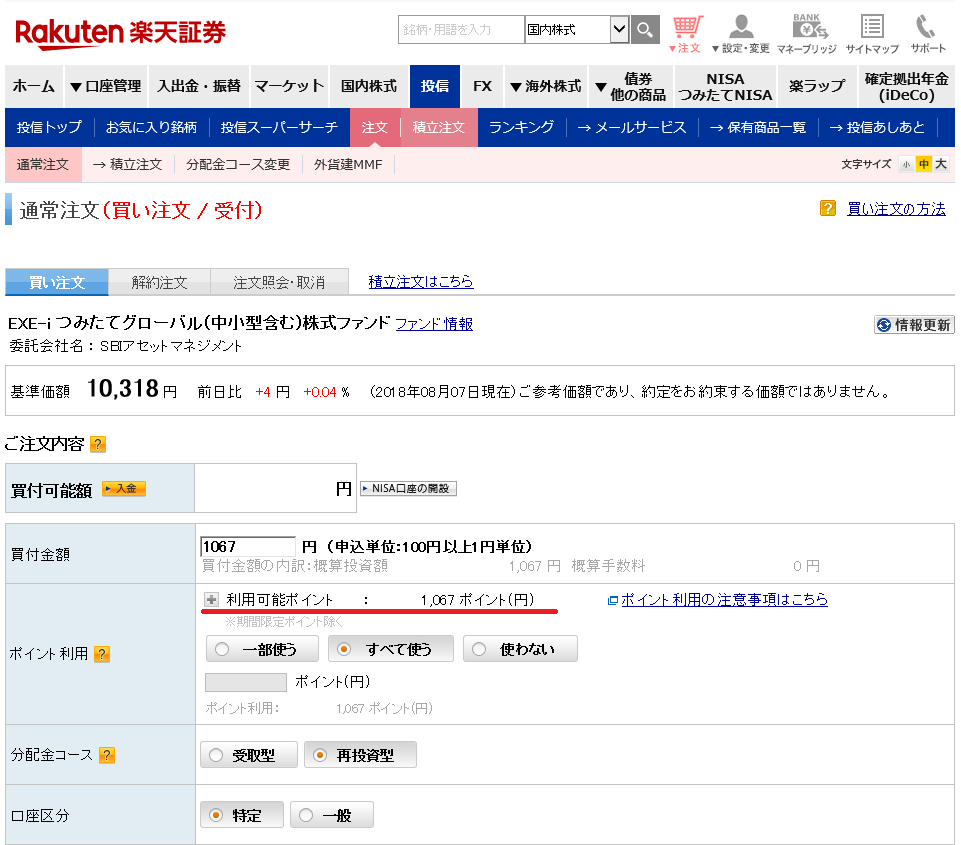Open the サイトマップ icon
The width and height of the screenshot is (961, 845).
(x=872, y=34)
